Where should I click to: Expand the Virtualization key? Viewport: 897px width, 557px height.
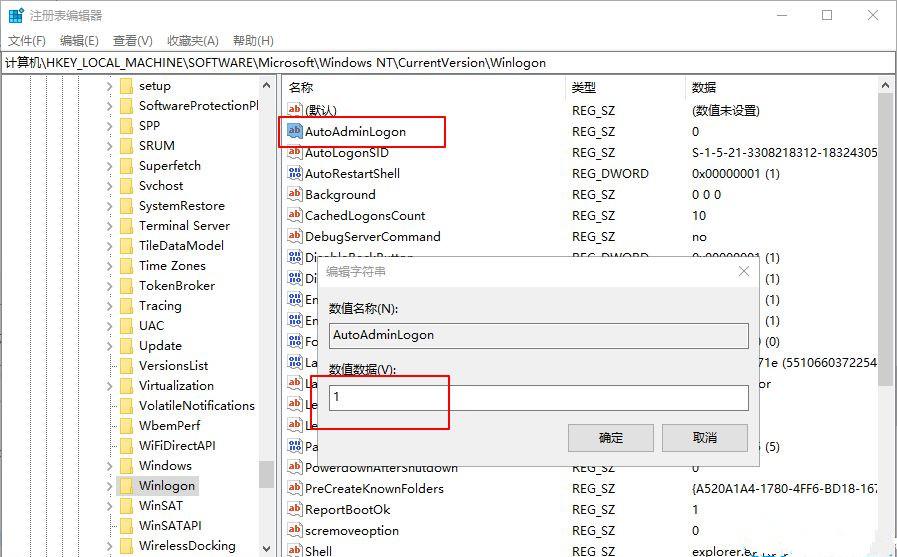109,386
